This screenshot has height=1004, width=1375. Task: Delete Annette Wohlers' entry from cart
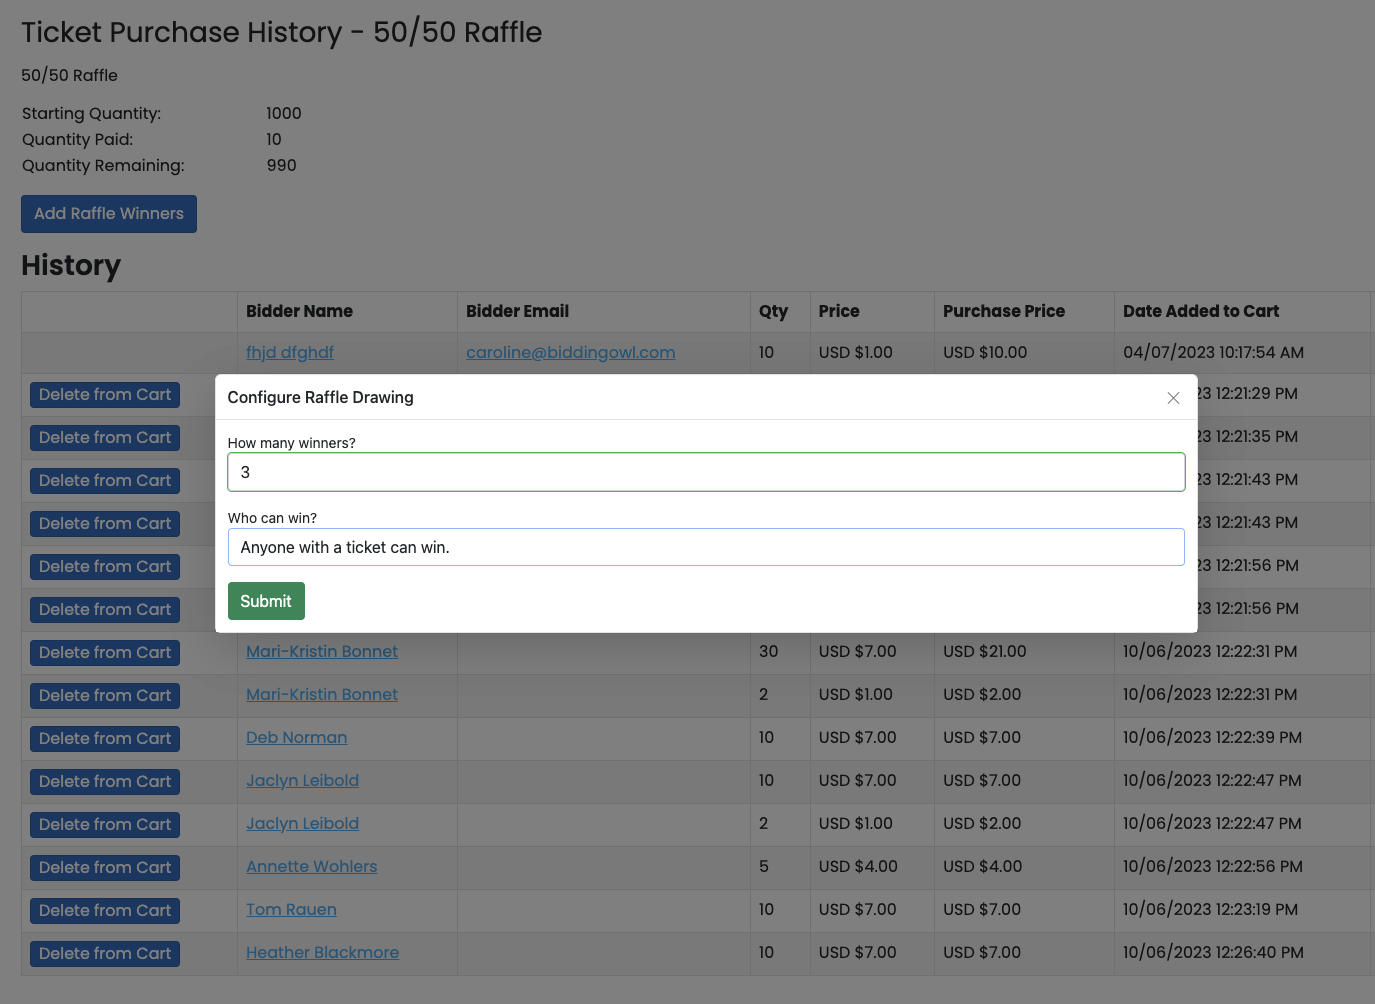(x=105, y=867)
